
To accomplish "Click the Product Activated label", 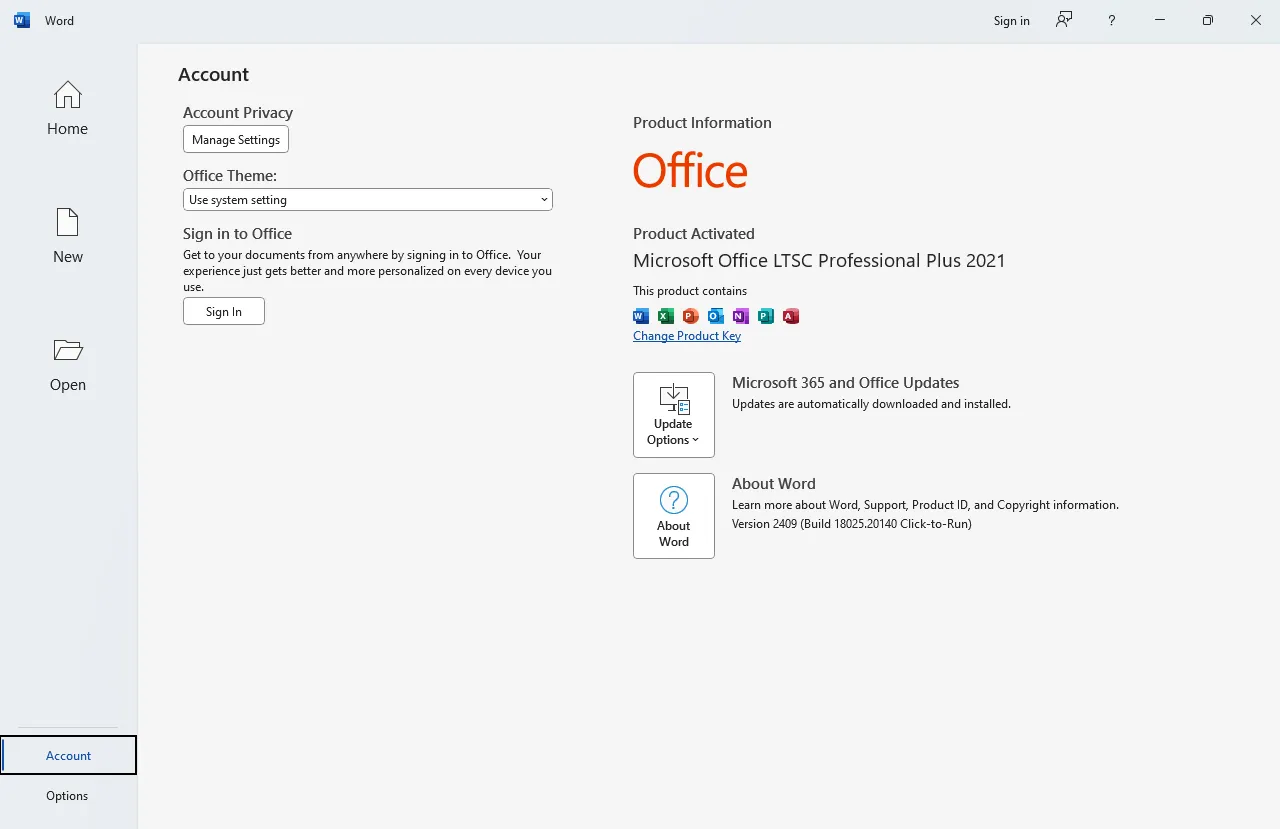I will pos(694,234).
